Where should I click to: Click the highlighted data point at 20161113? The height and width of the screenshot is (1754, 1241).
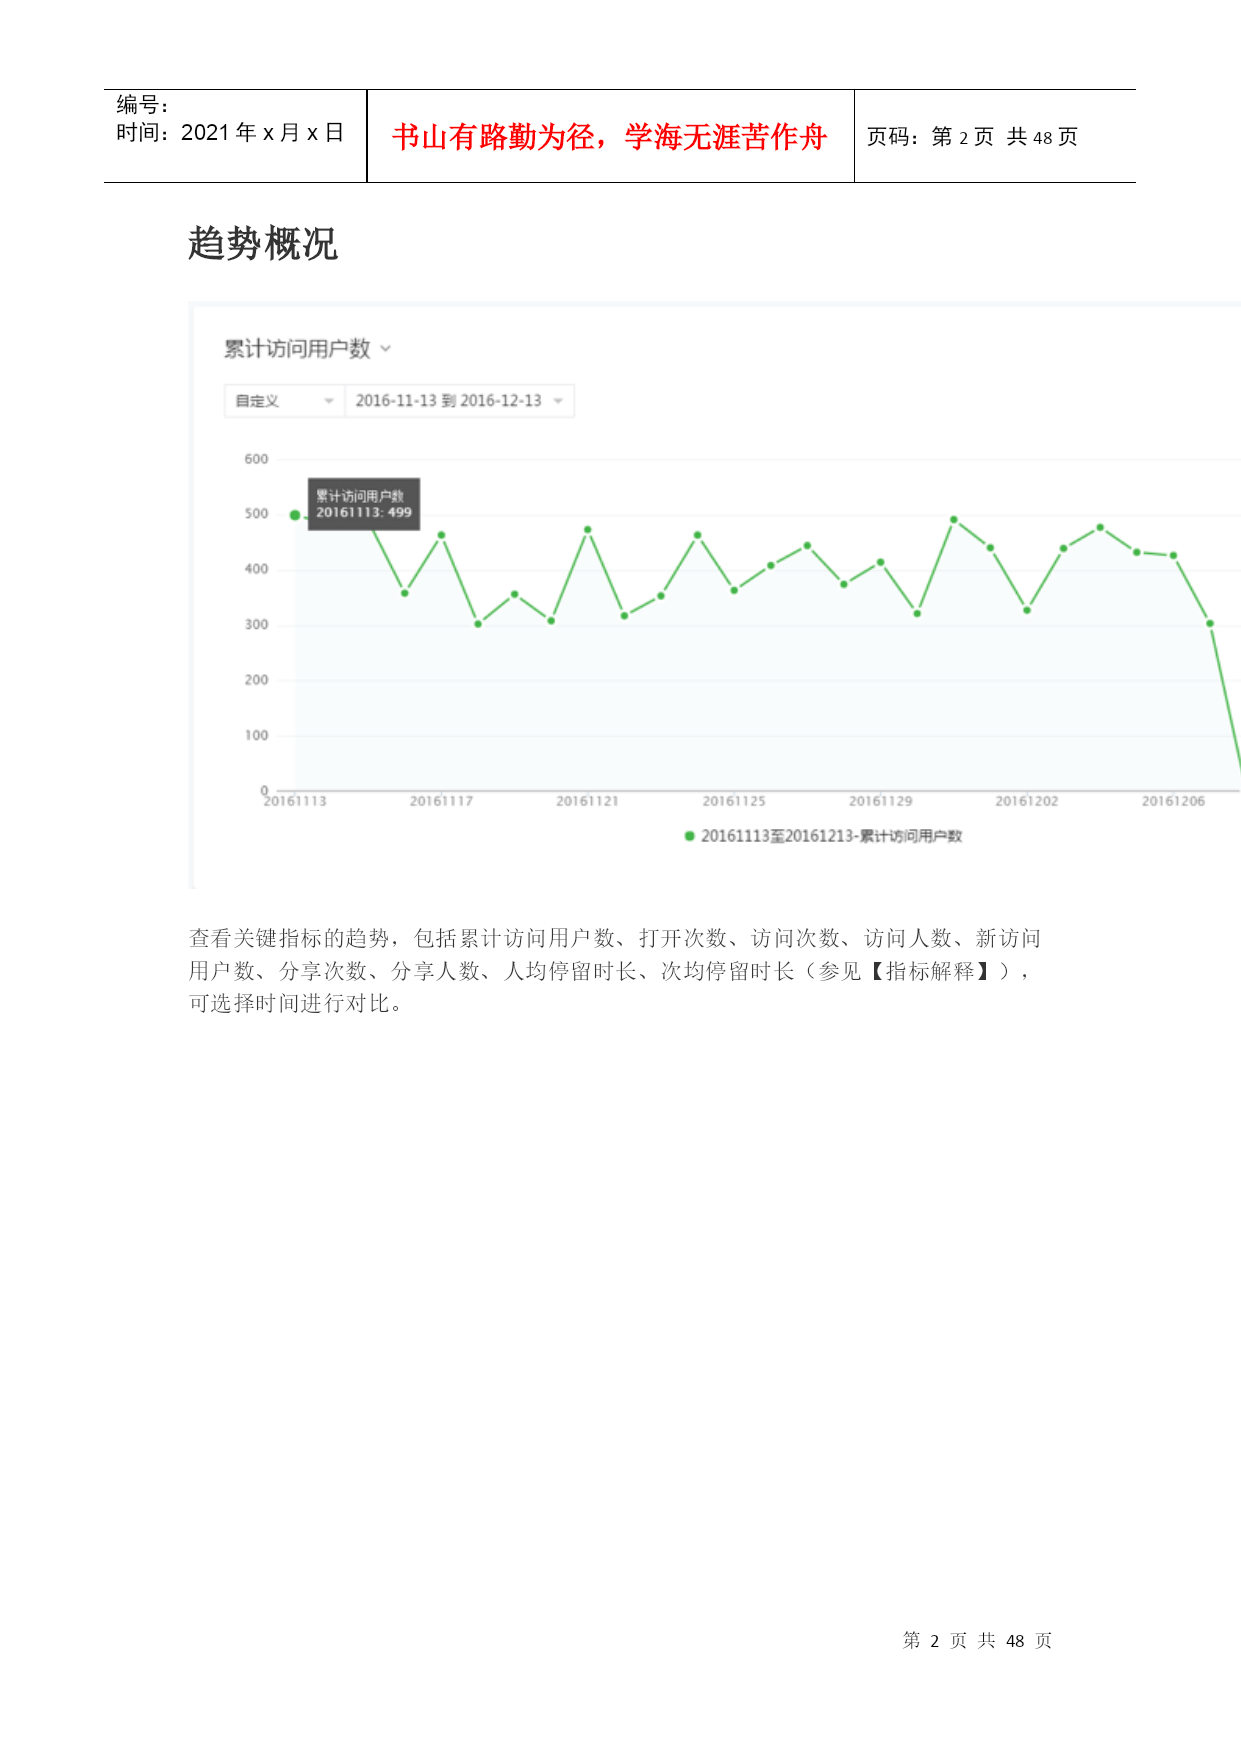point(295,515)
